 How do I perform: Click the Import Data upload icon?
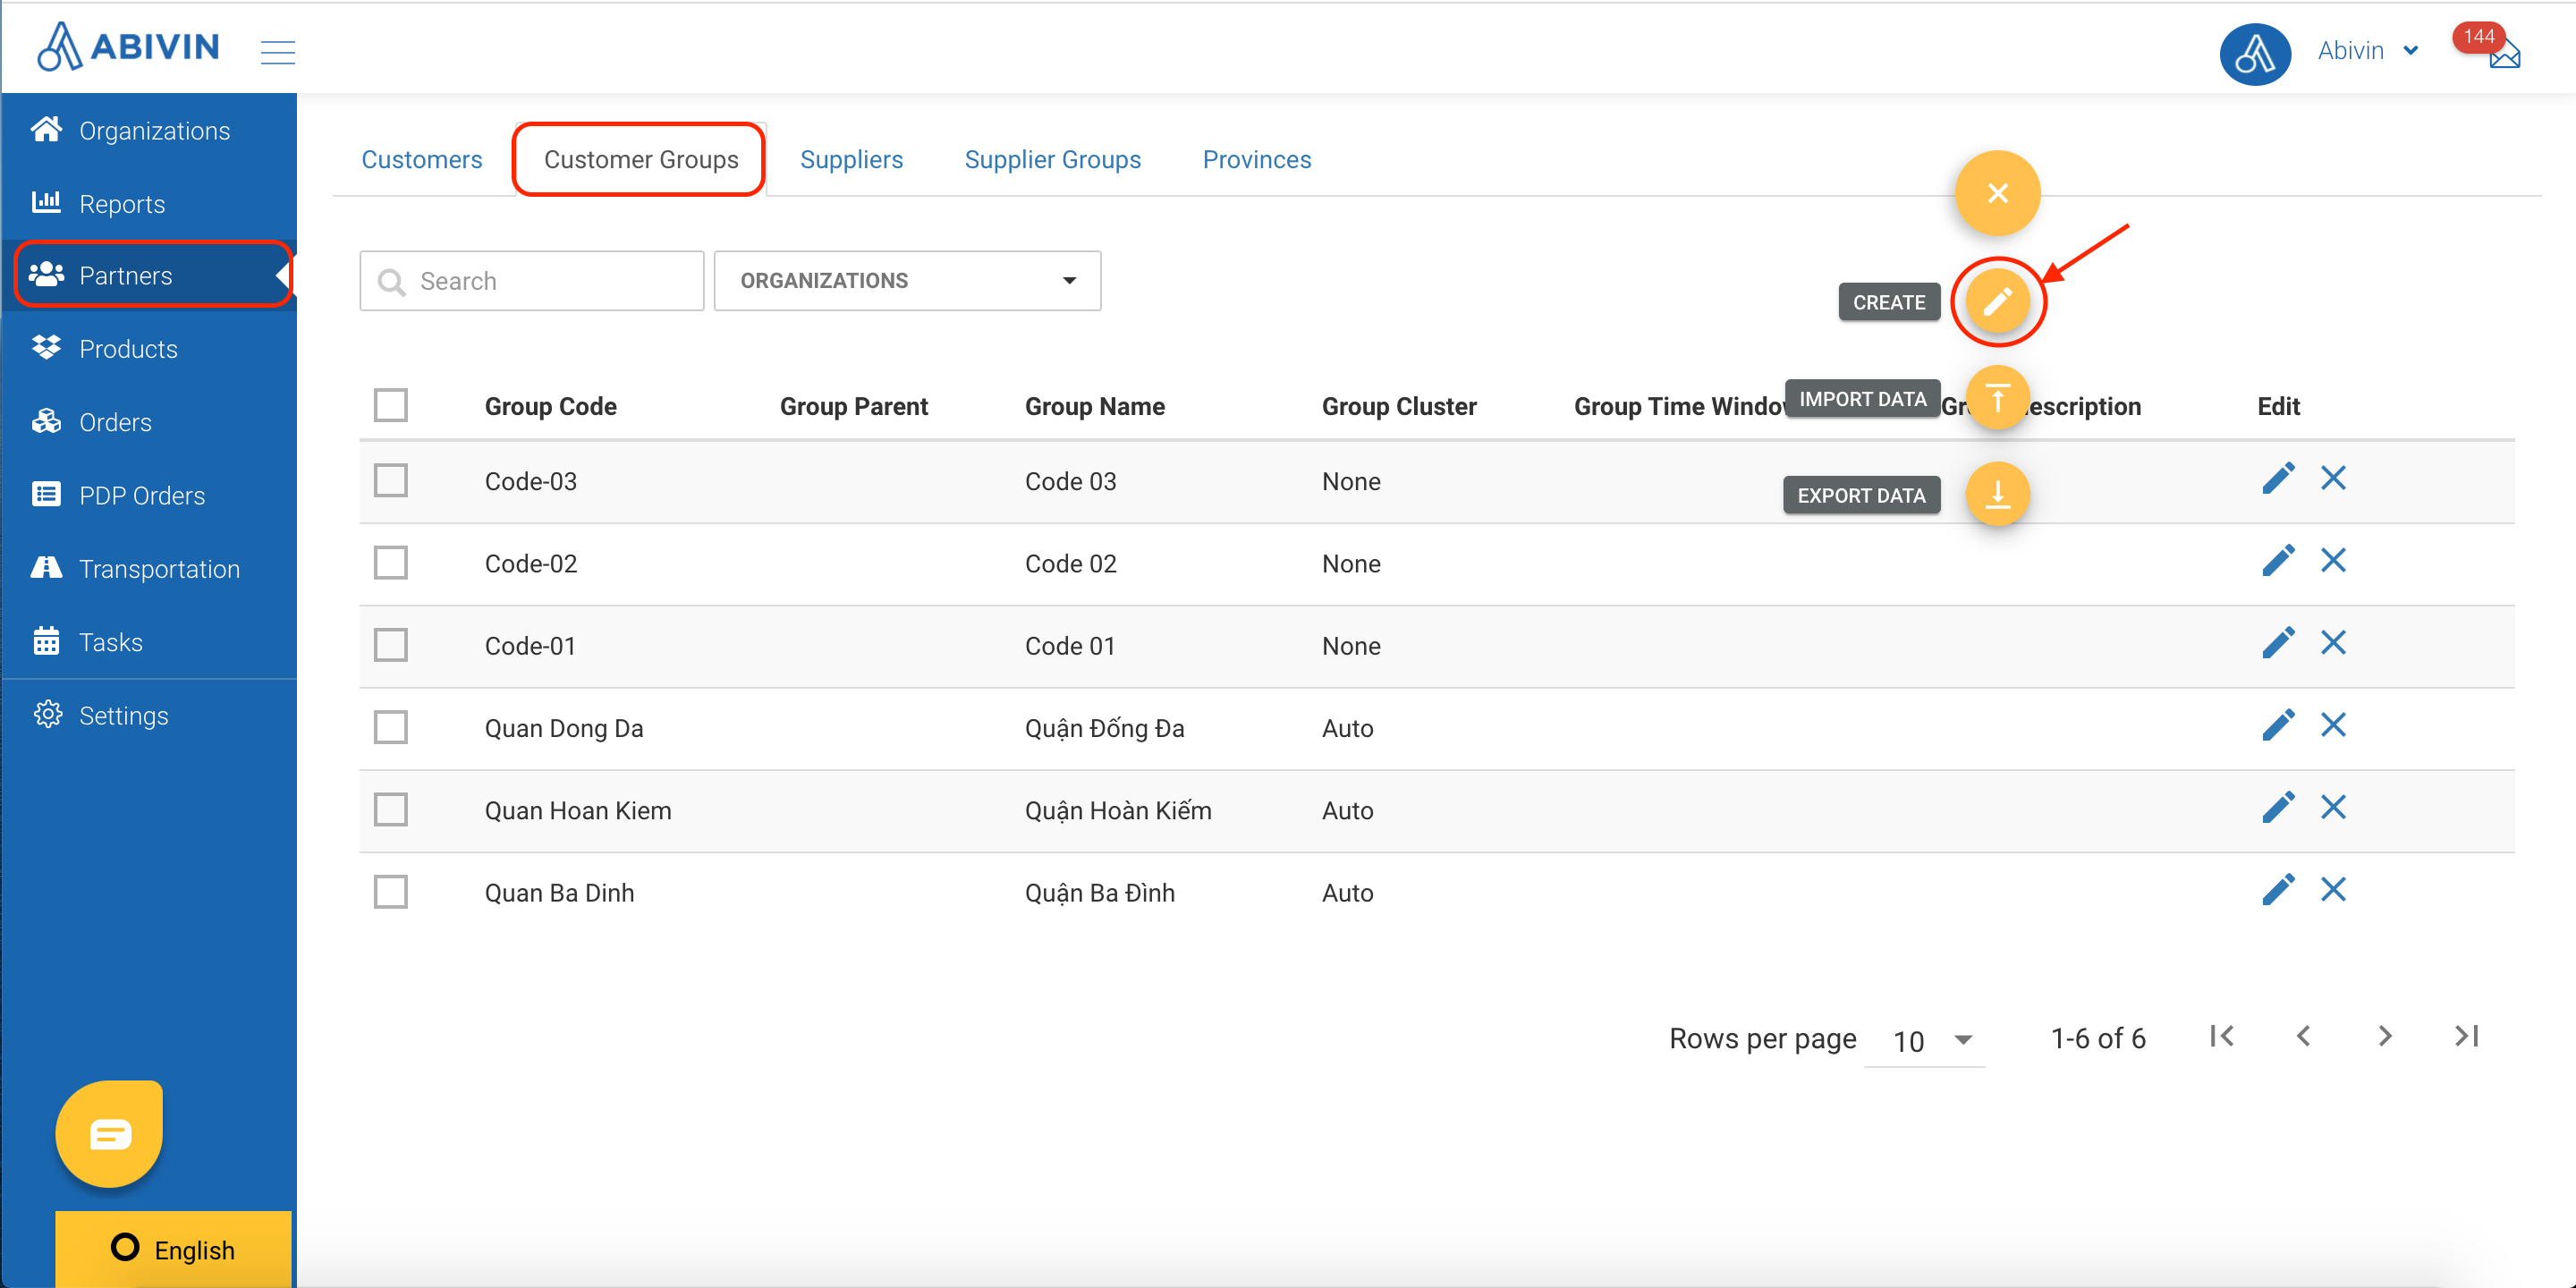1997,398
